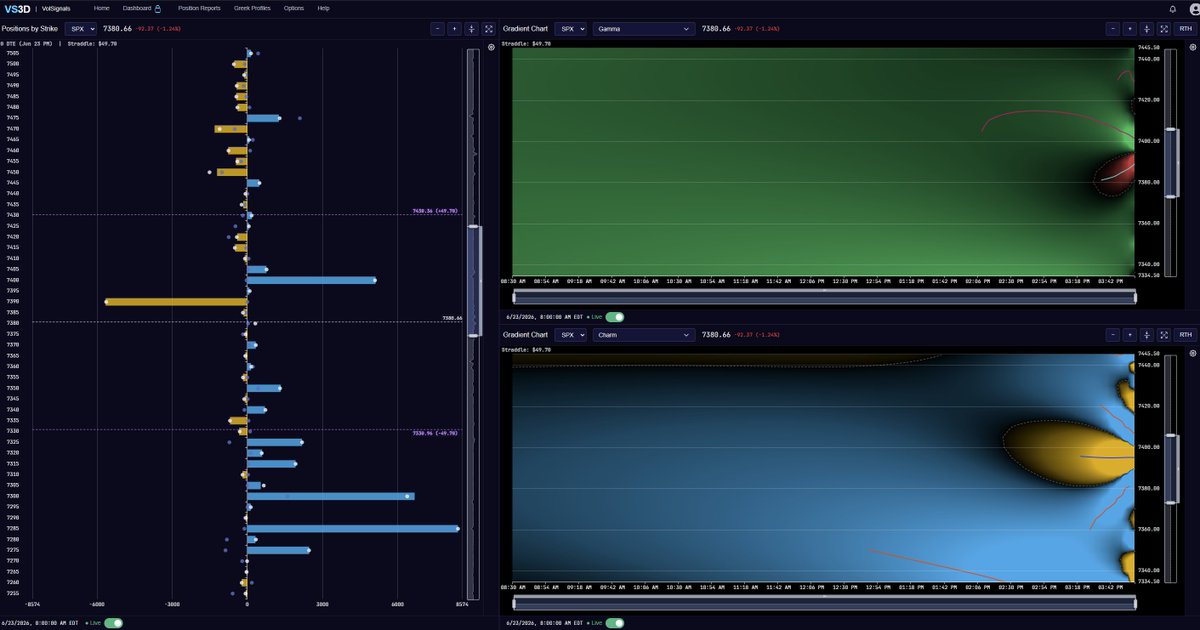Expand Positions by Strike panel to fullscreen
Screen dimensions: 1200x630
click(488, 29)
